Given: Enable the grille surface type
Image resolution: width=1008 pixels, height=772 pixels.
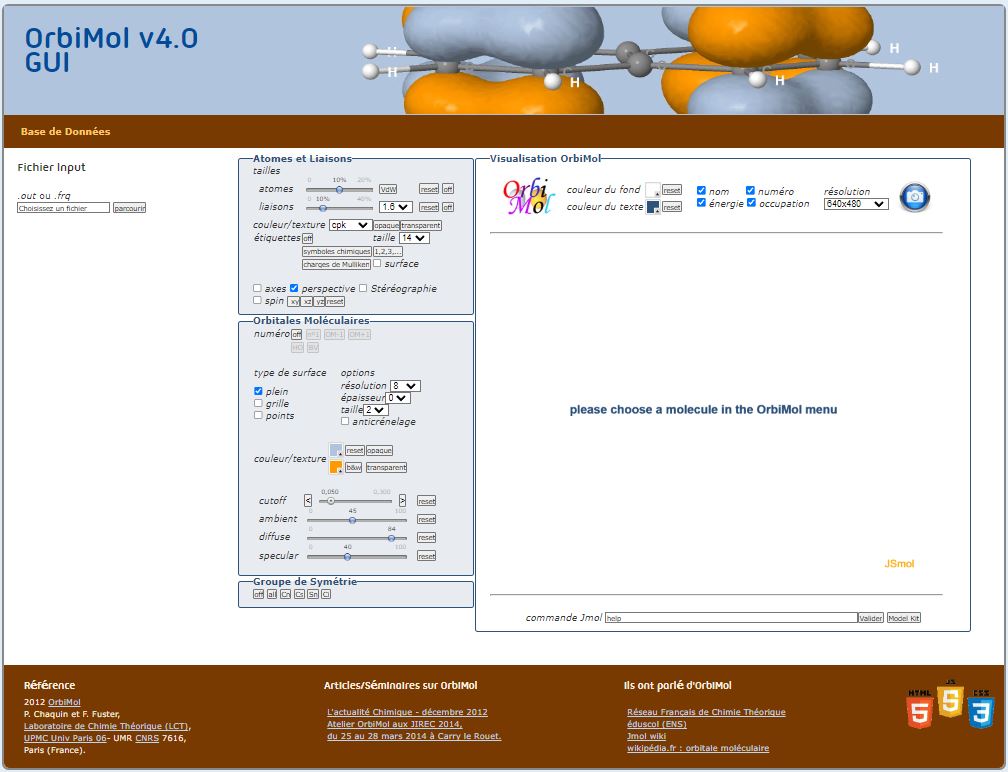Looking at the screenshot, I should pos(258,403).
